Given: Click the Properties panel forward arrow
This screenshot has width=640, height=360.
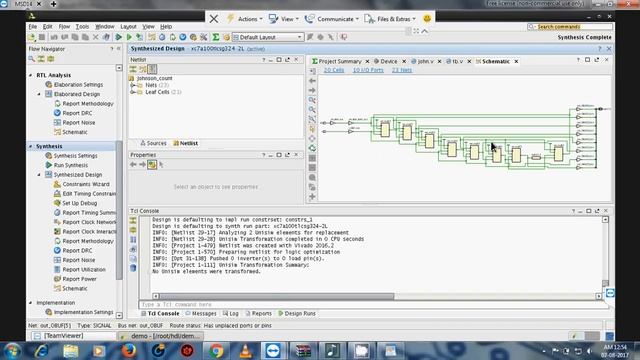Looking at the screenshot, I should (142, 164).
